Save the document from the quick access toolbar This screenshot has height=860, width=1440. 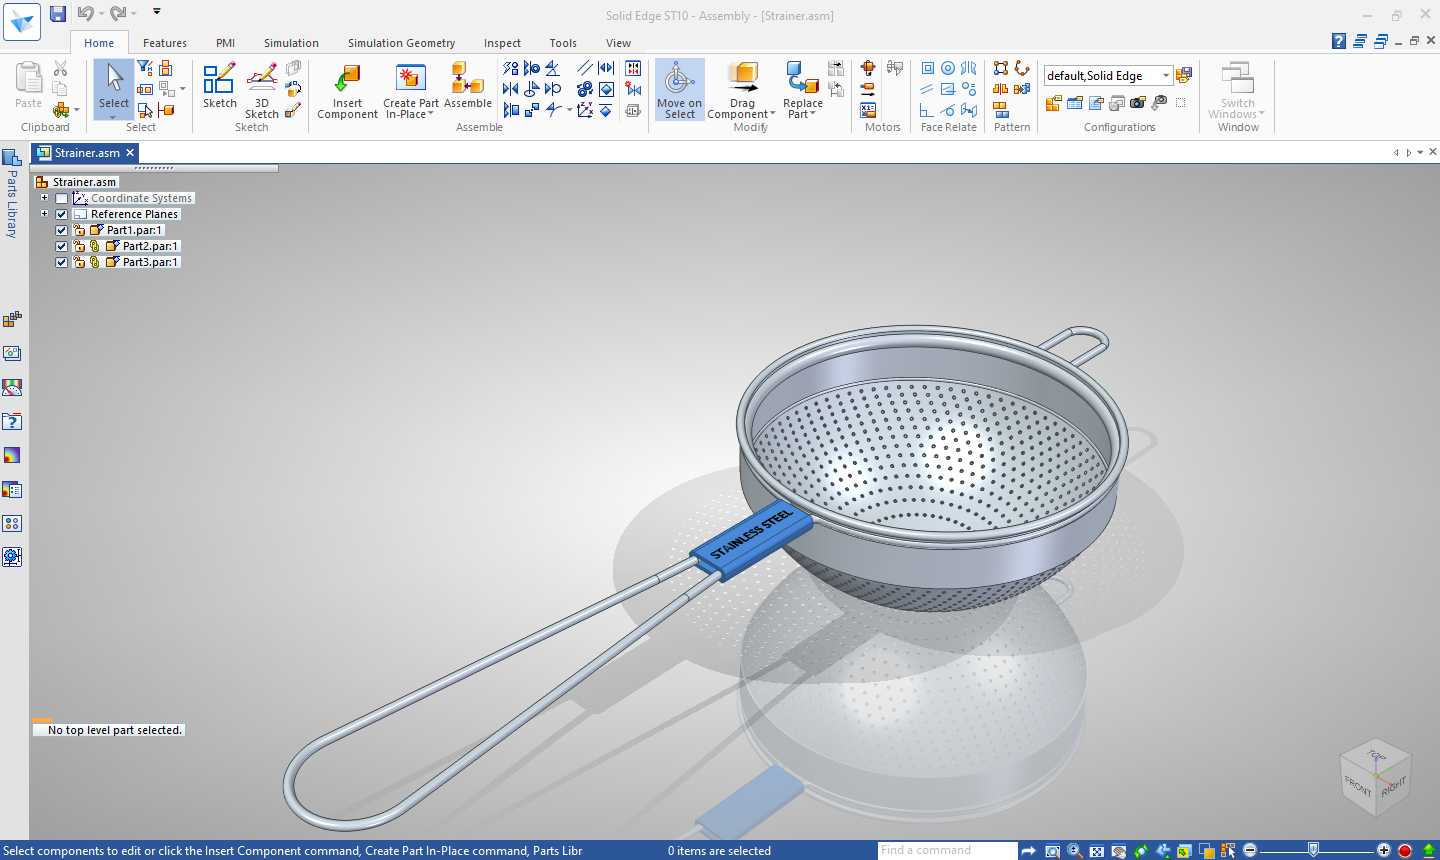tap(58, 13)
